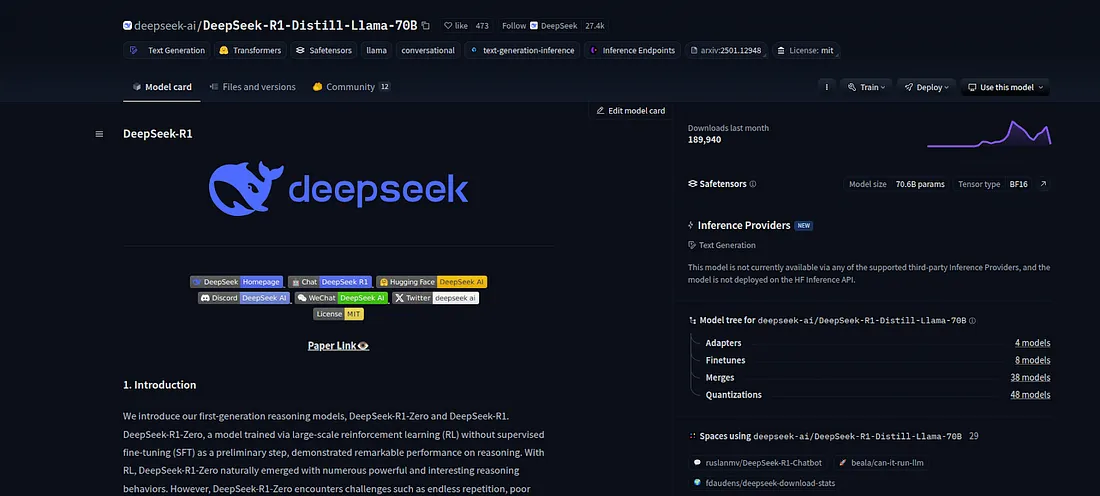Image resolution: width=1100 pixels, height=496 pixels.
Task: Click the downloads trend sparkline chart
Action: [x=988, y=133]
